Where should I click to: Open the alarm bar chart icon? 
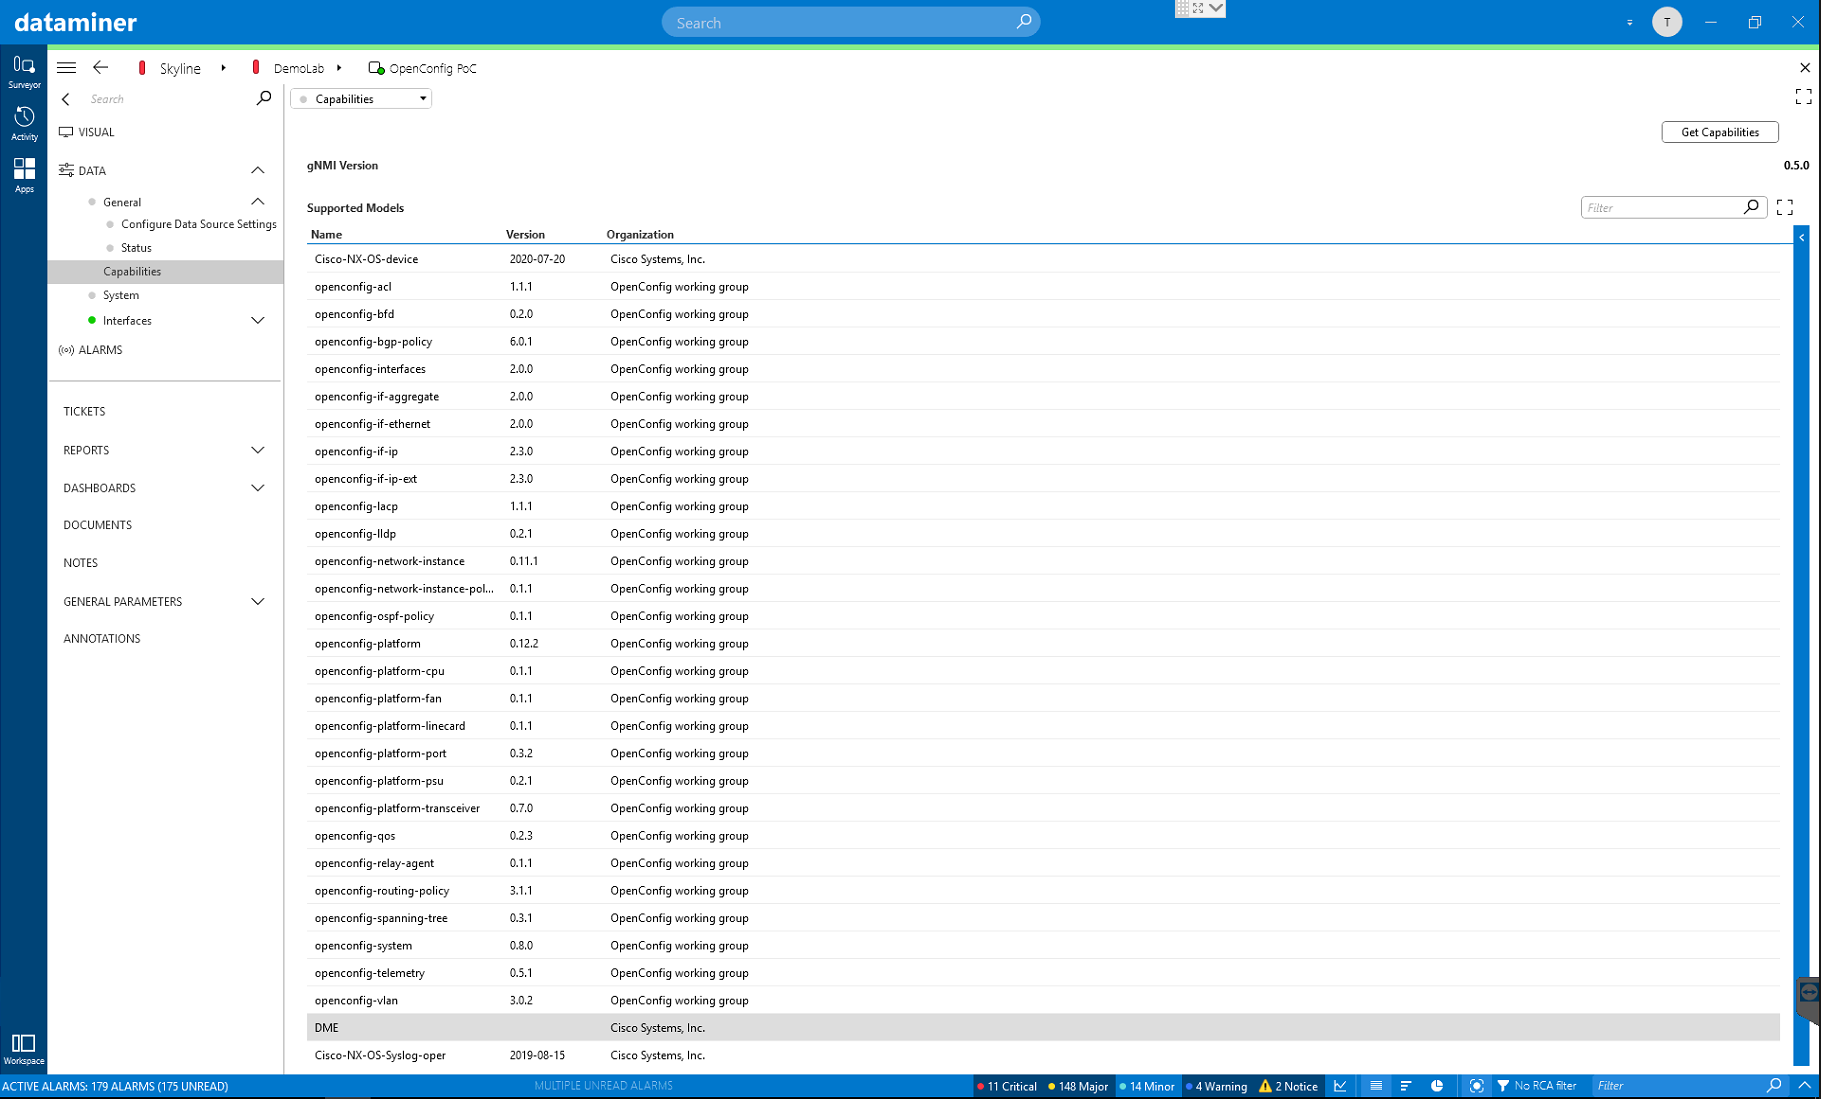(1406, 1086)
